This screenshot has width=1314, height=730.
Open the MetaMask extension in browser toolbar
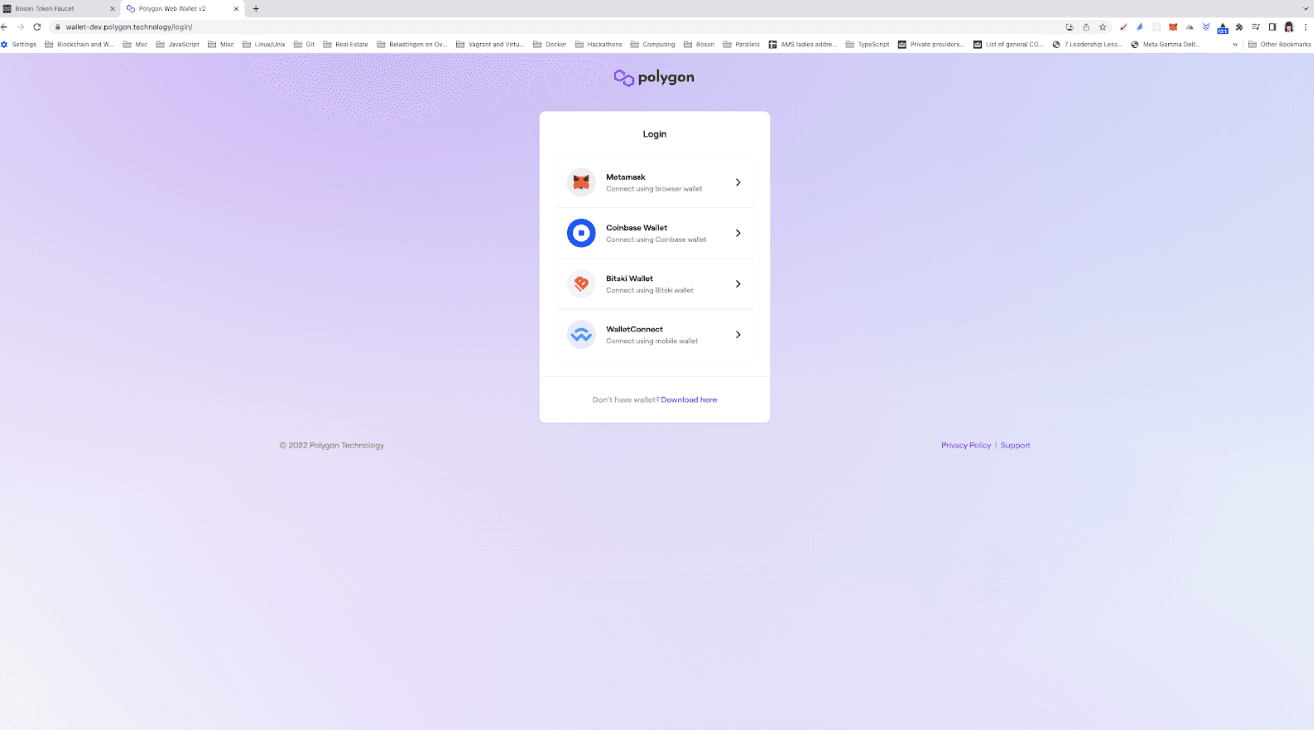(1173, 27)
